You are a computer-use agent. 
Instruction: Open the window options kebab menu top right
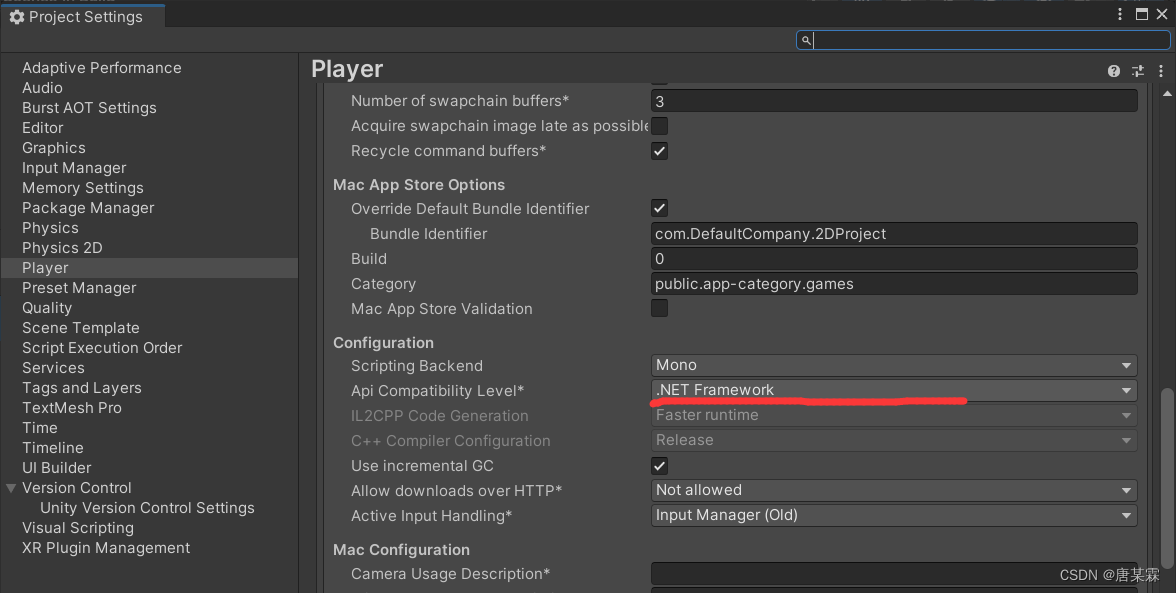pyautogui.click(x=1119, y=14)
